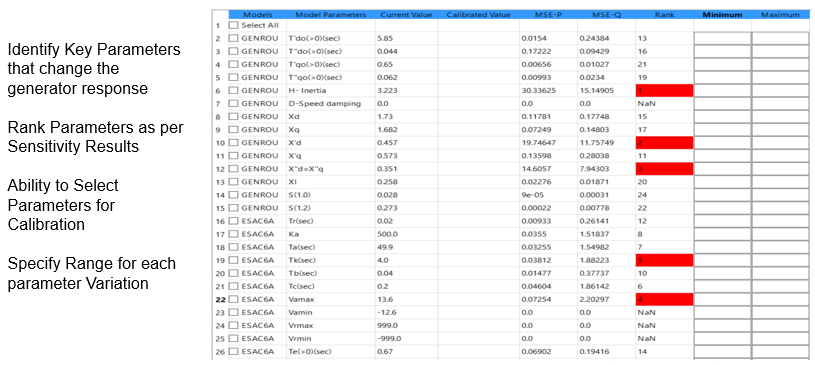The image size is (815, 365).
Task: Click Minimum field for X'd row
Action: (722, 142)
